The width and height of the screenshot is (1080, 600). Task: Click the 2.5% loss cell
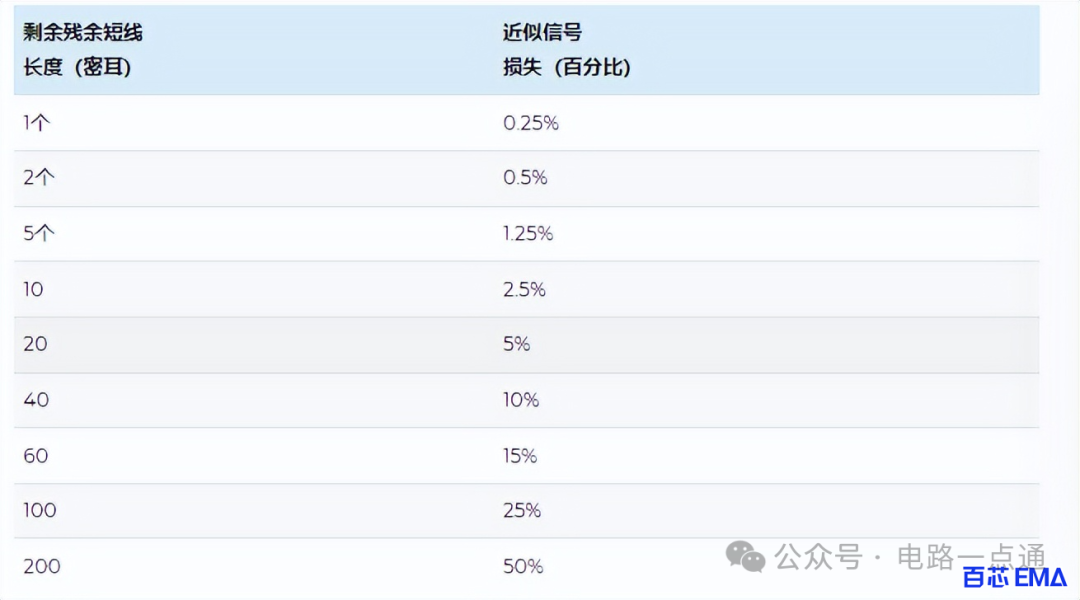pos(524,289)
